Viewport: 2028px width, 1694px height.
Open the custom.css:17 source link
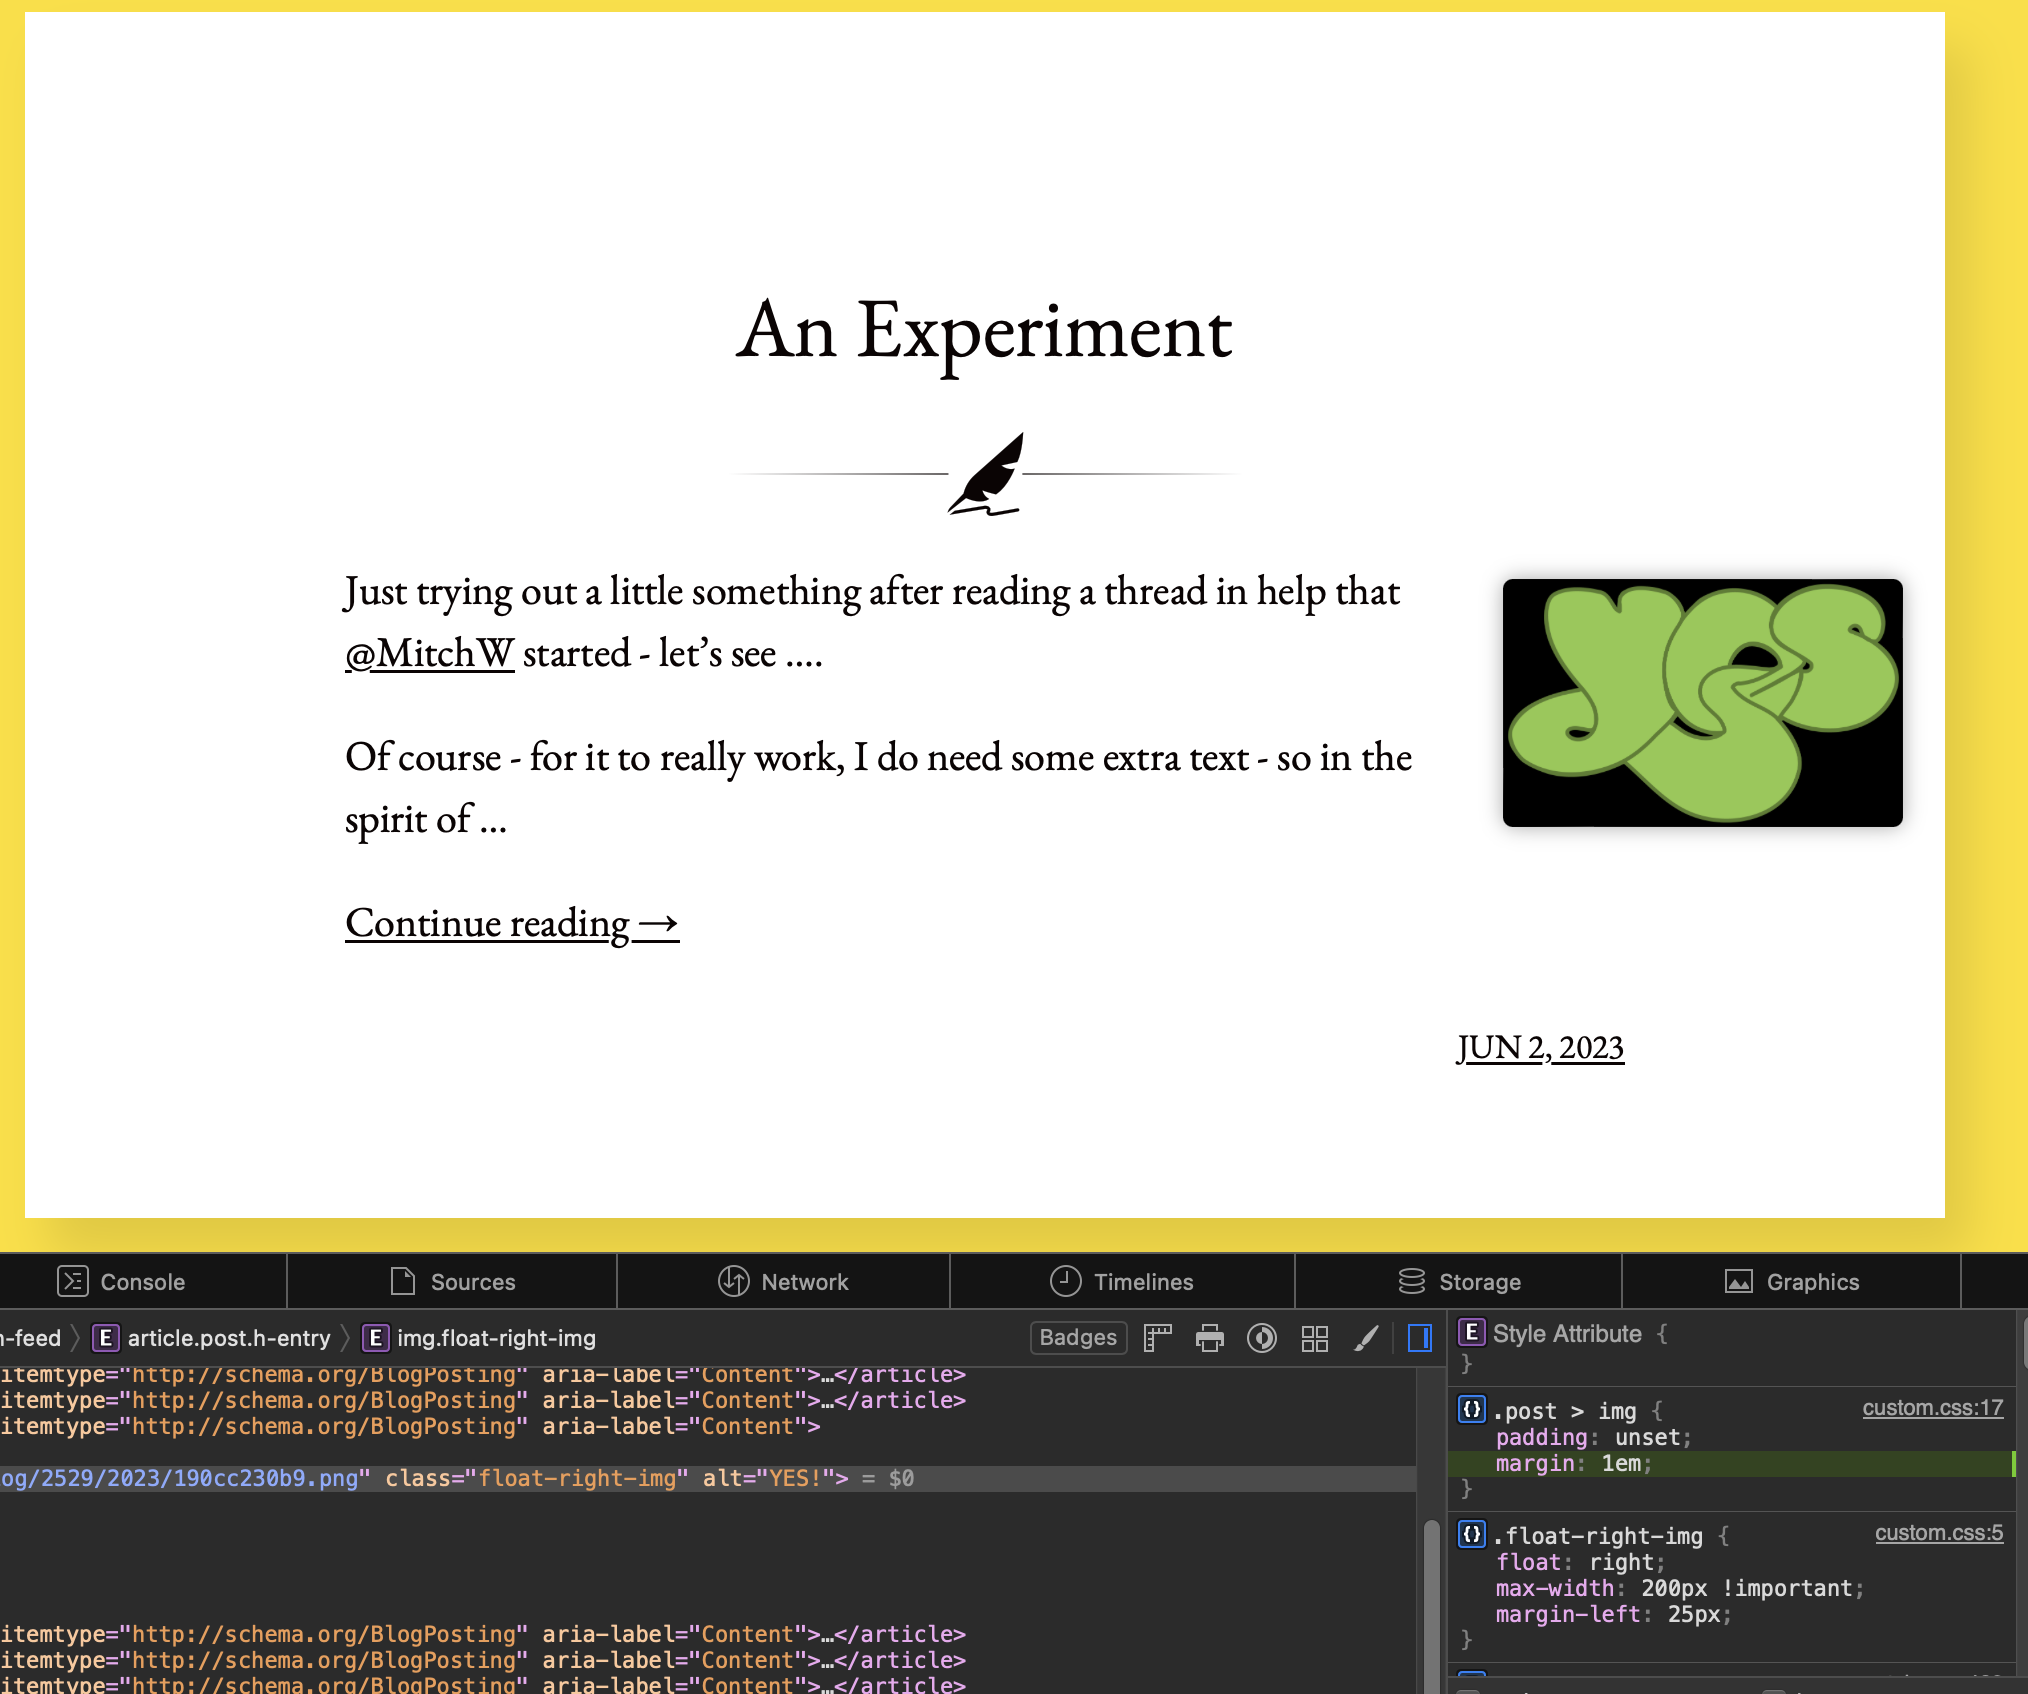pyautogui.click(x=1932, y=1408)
